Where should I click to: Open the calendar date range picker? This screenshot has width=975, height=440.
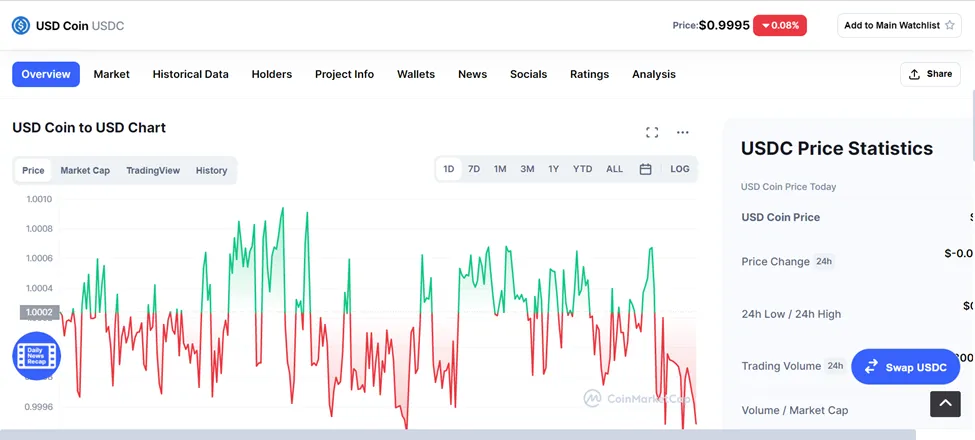(645, 169)
